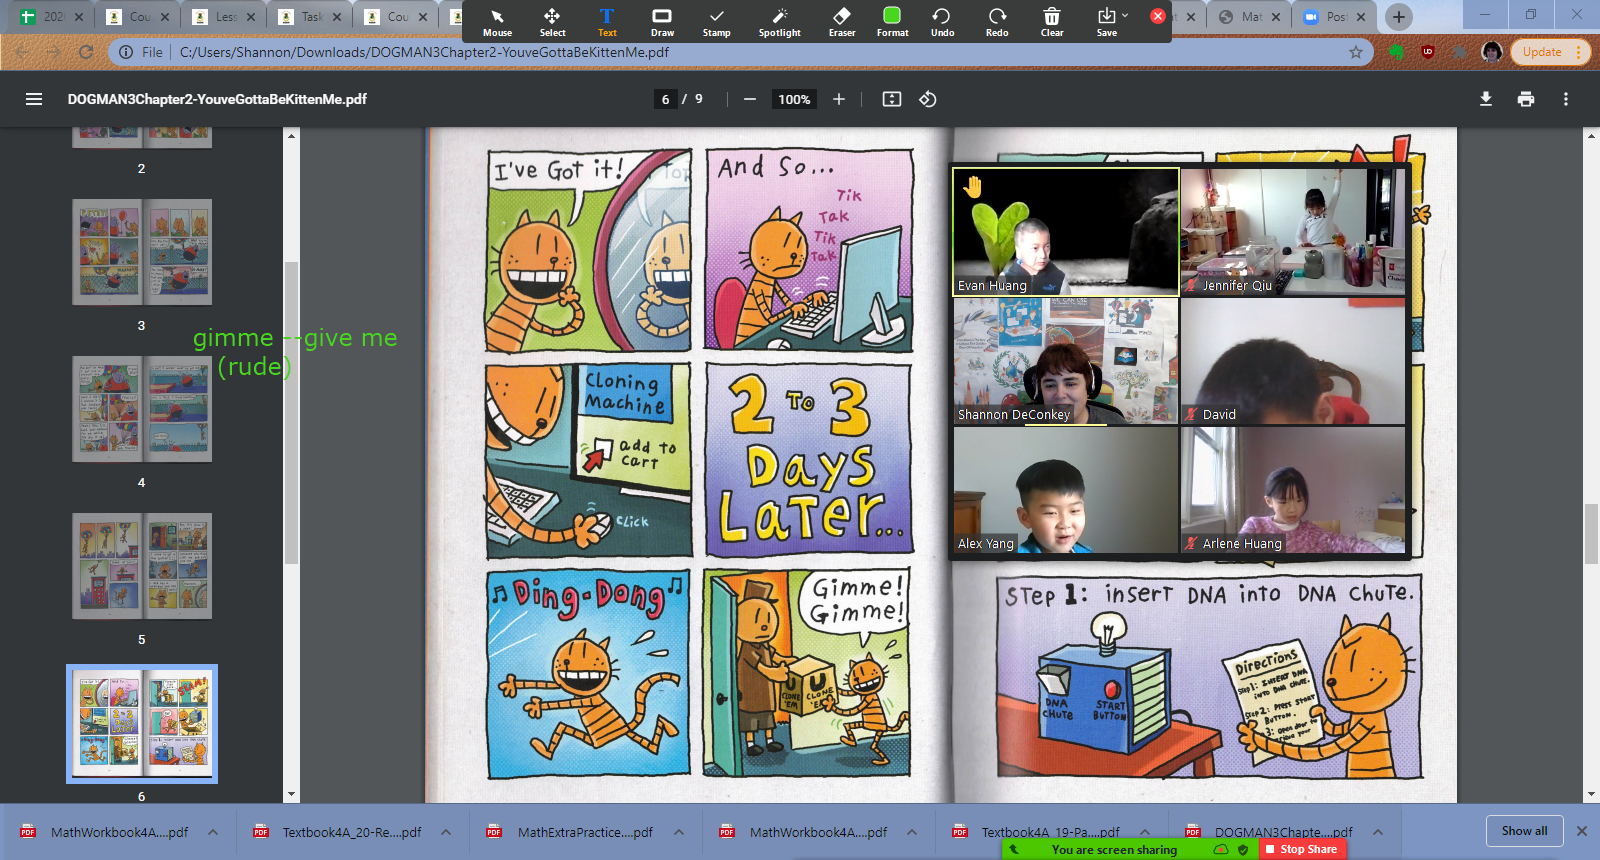Image resolution: width=1600 pixels, height=860 pixels.
Task: Expand options for DOGMAN3Chapte download
Action: (x=1378, y=832)
